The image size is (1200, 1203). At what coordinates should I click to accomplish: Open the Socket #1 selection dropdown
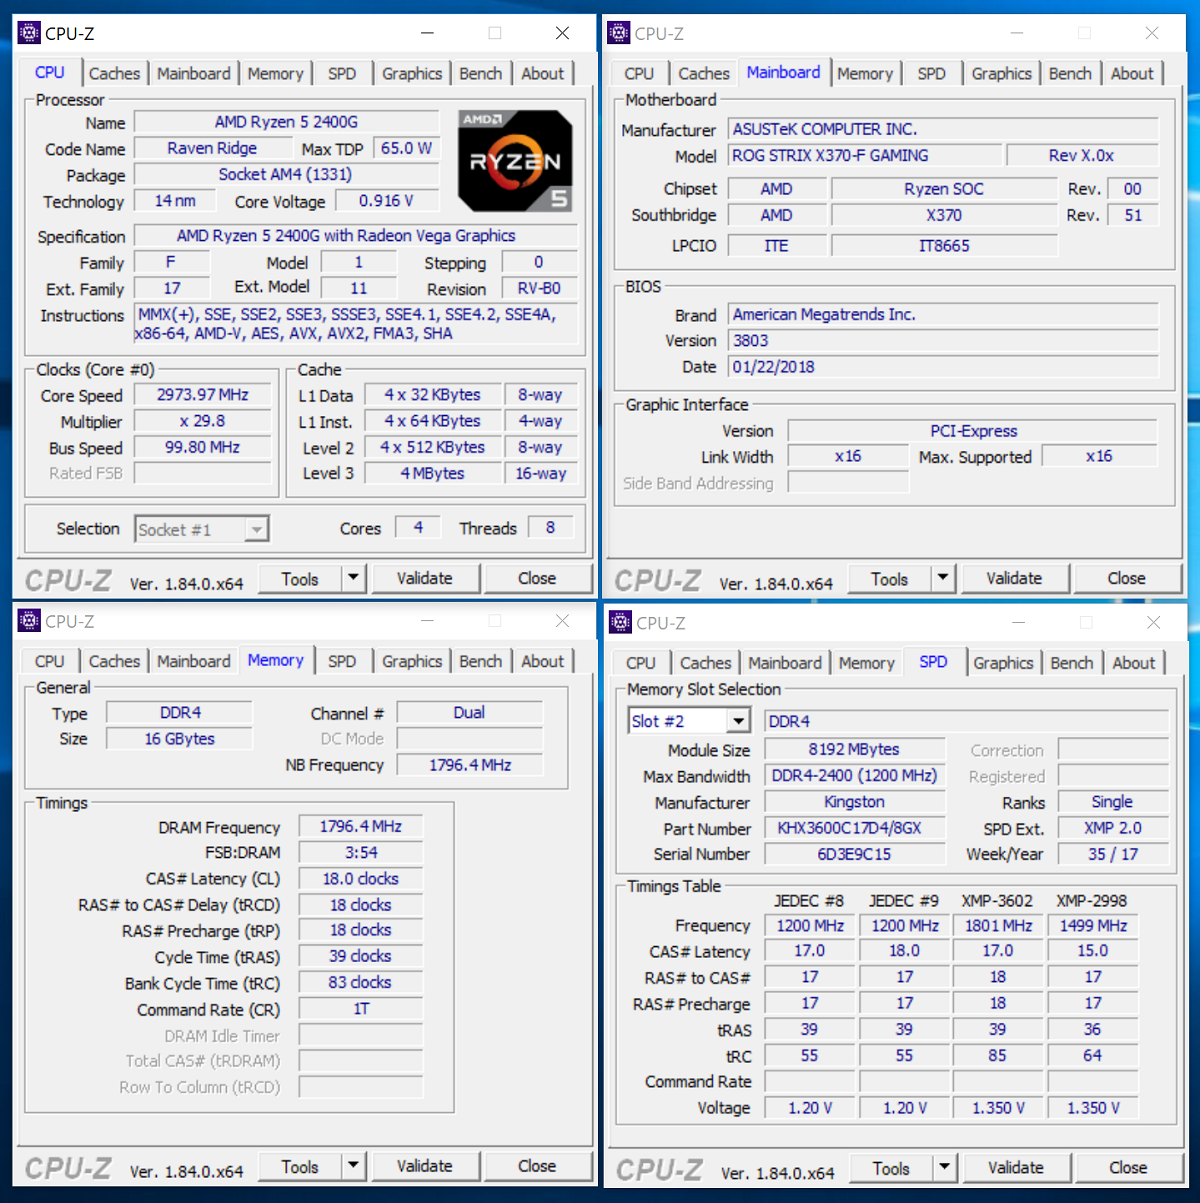[x=257, y=528]
